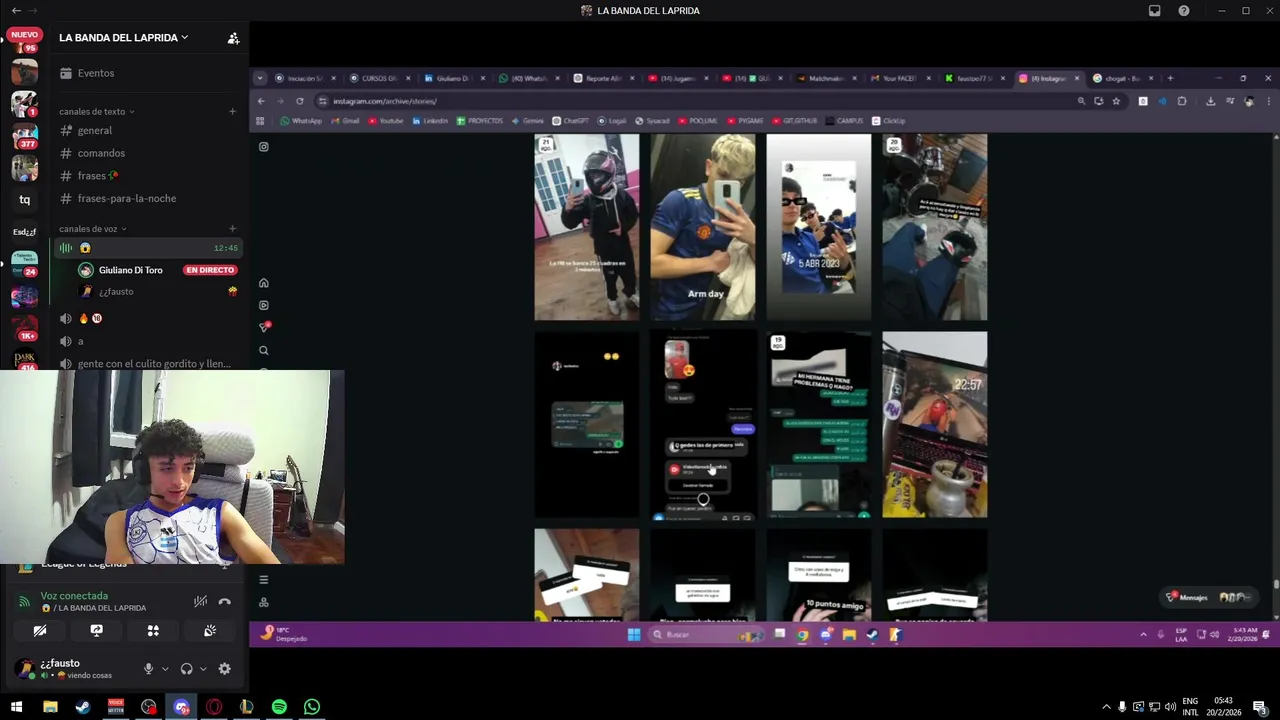The height and width of the screenshot is (720, 1280).
Task: Select the scream emoji voice channel
Action: pos(148,248)
